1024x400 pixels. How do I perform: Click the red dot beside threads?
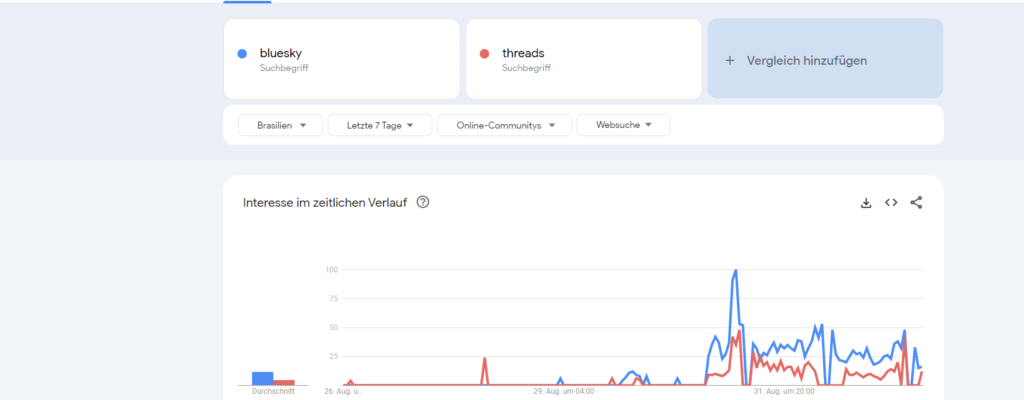(x=485, y=54)
